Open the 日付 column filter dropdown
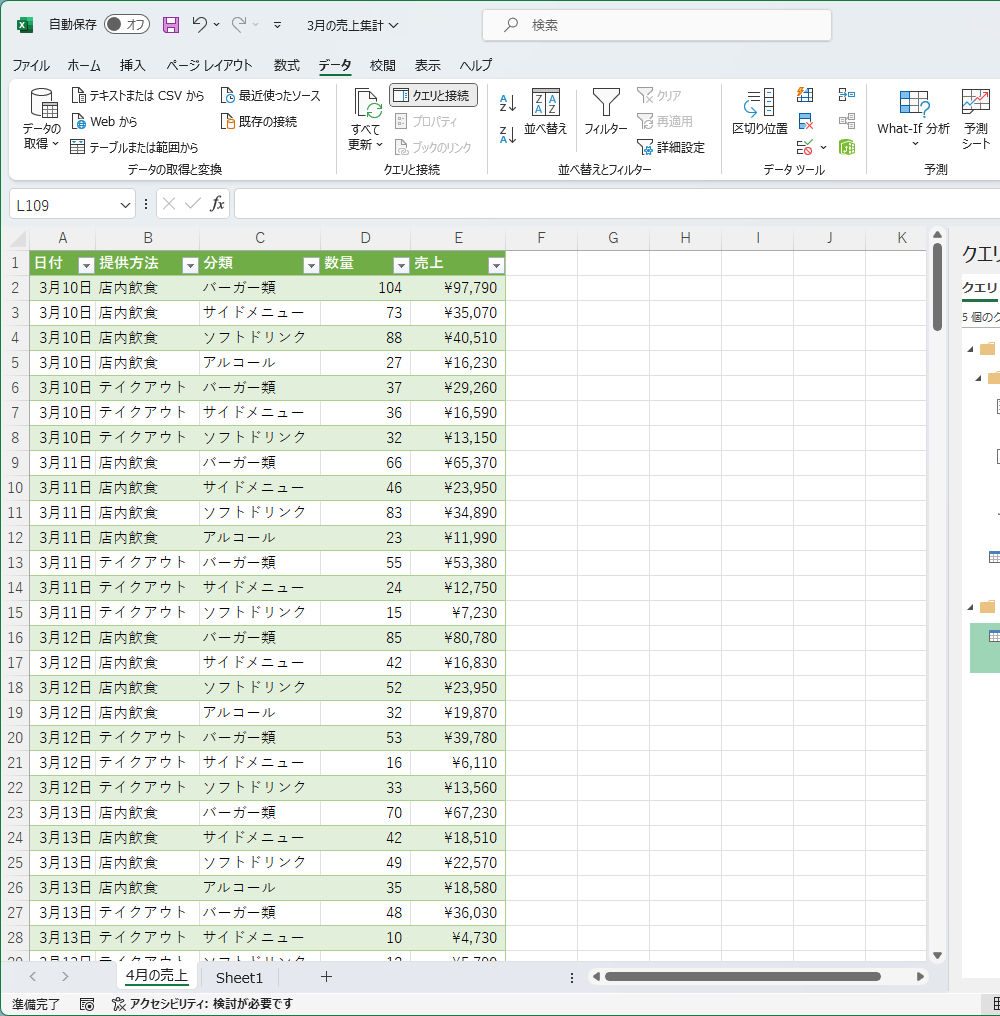The image size is (1000, 1016). [x=86, y=264]
